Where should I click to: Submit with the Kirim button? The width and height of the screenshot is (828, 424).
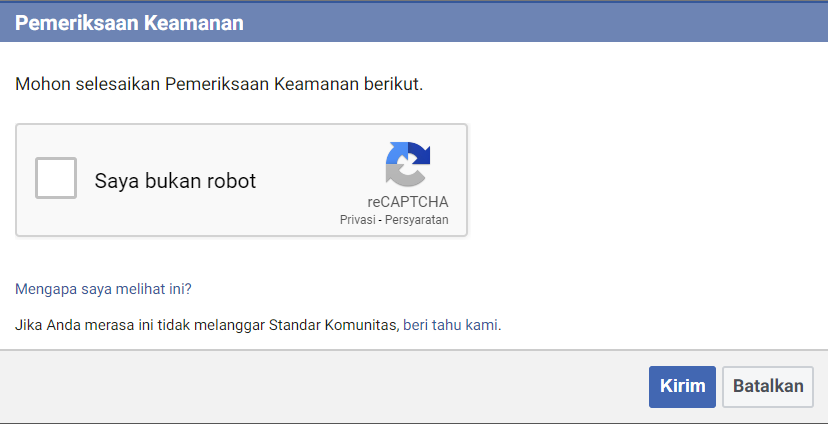click(682, 387)
